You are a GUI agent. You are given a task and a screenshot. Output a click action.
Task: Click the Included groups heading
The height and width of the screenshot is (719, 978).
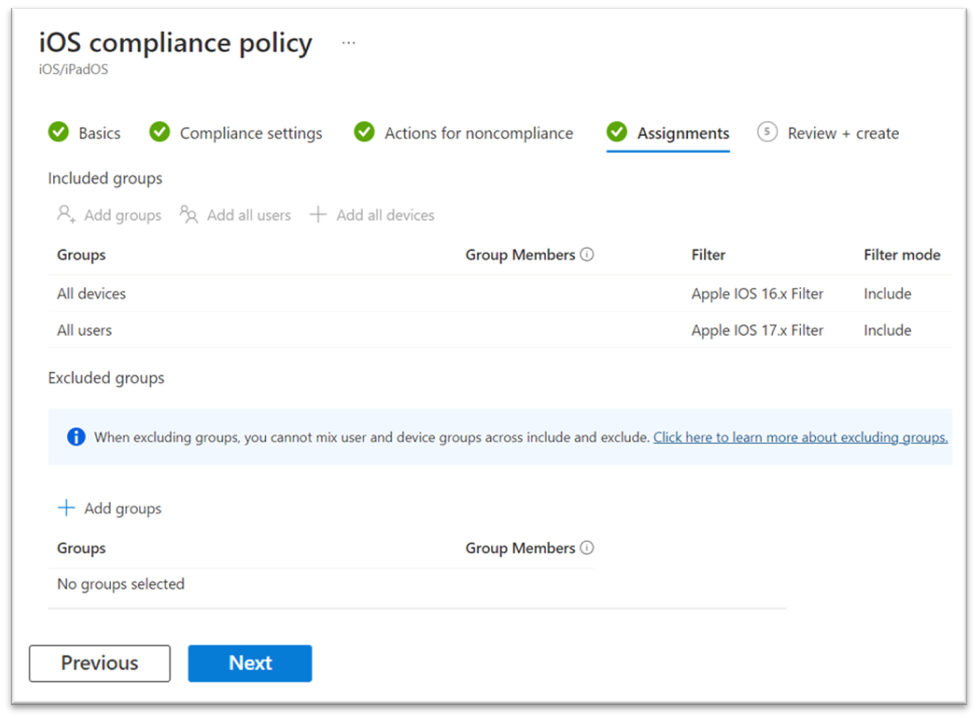pyautogui.click(x=105, y=179)
